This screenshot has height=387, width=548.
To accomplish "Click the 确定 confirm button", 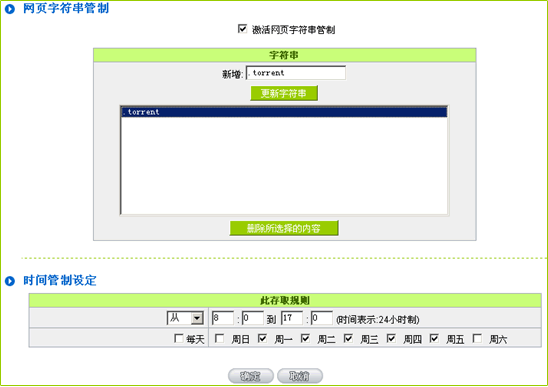I will 251,376.
